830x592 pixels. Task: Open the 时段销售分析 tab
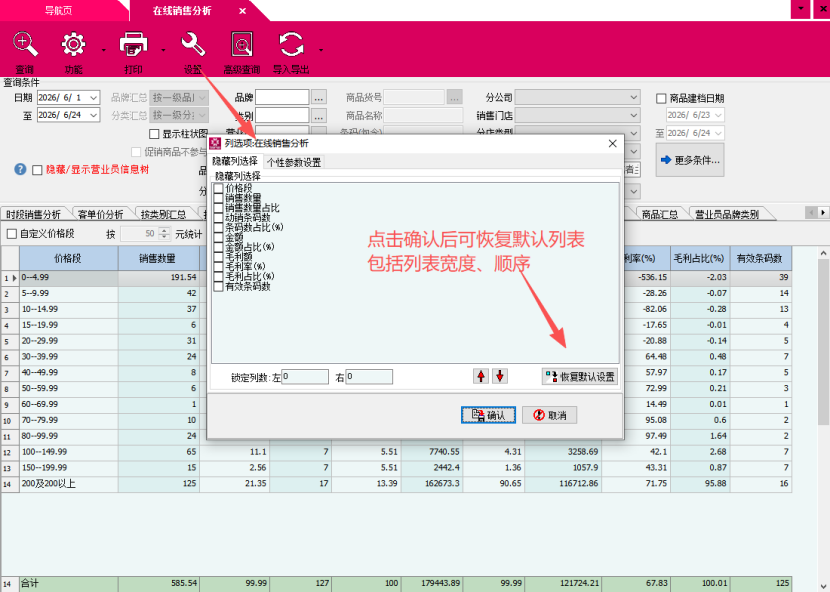34,214
